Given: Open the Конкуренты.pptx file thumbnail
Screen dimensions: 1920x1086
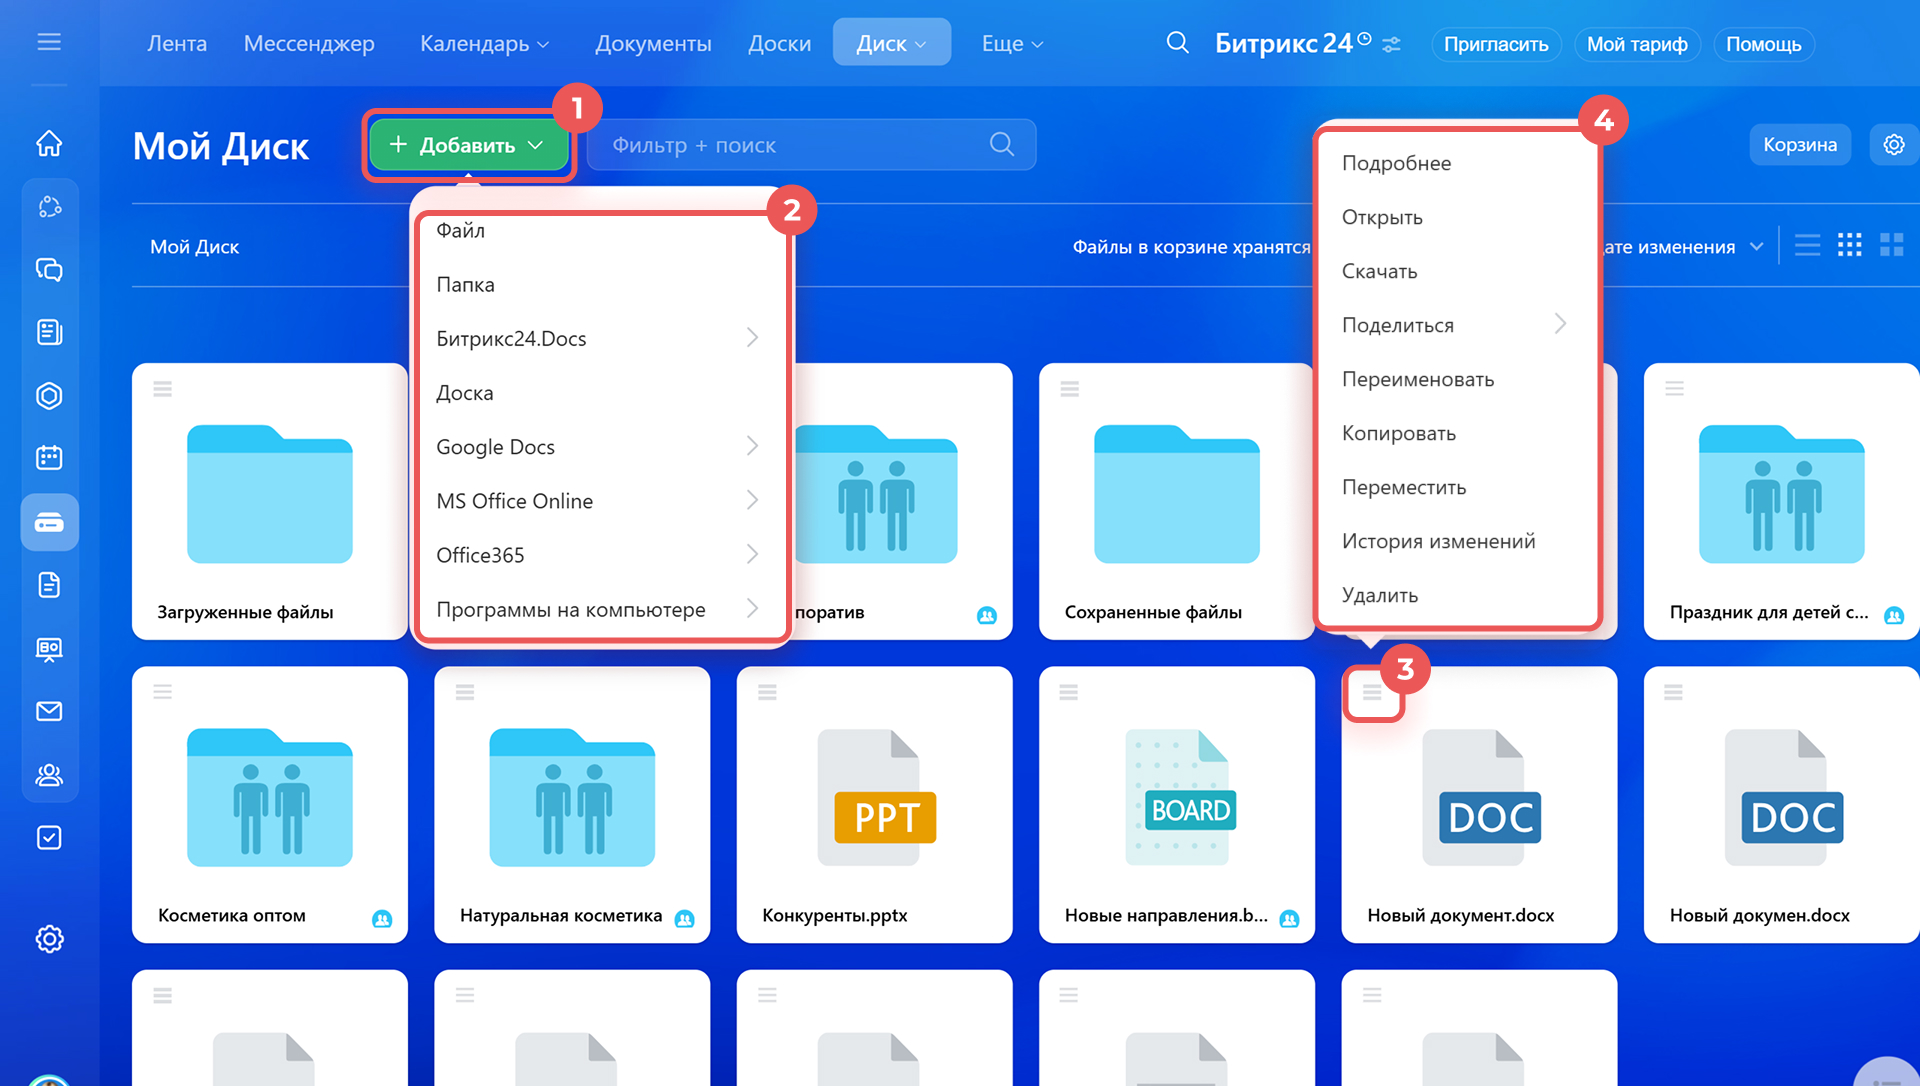Looking at the screenshot, I should [x=874, y=798].
